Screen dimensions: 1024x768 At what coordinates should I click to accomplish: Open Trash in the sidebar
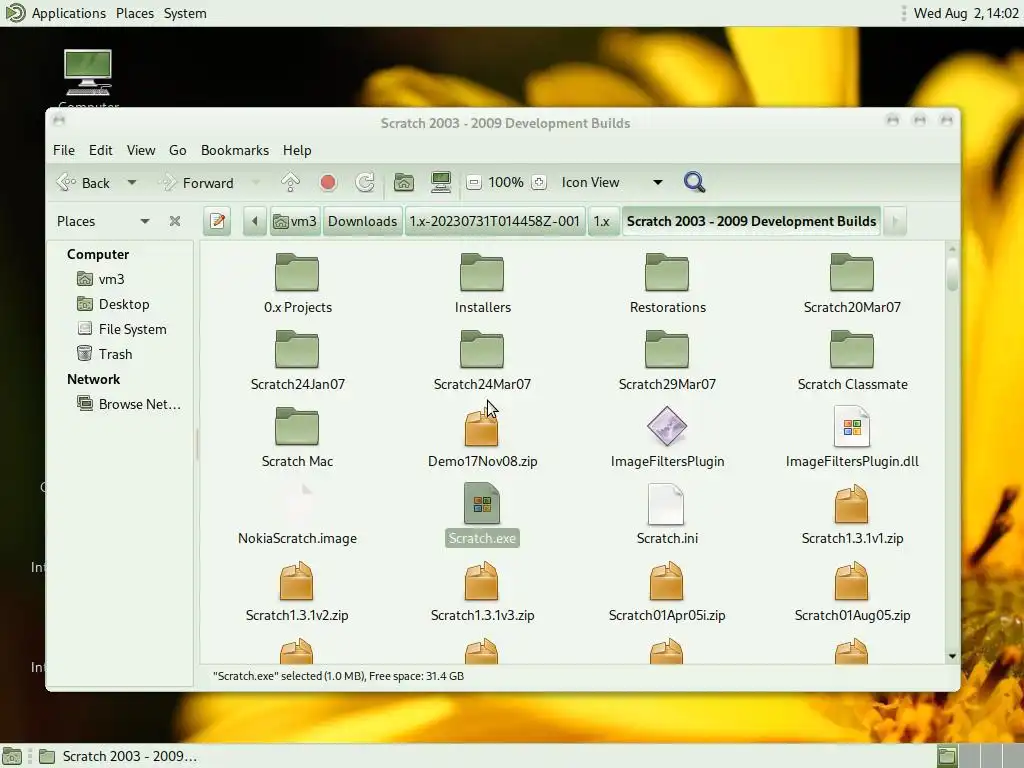click(x=104, y=354)
